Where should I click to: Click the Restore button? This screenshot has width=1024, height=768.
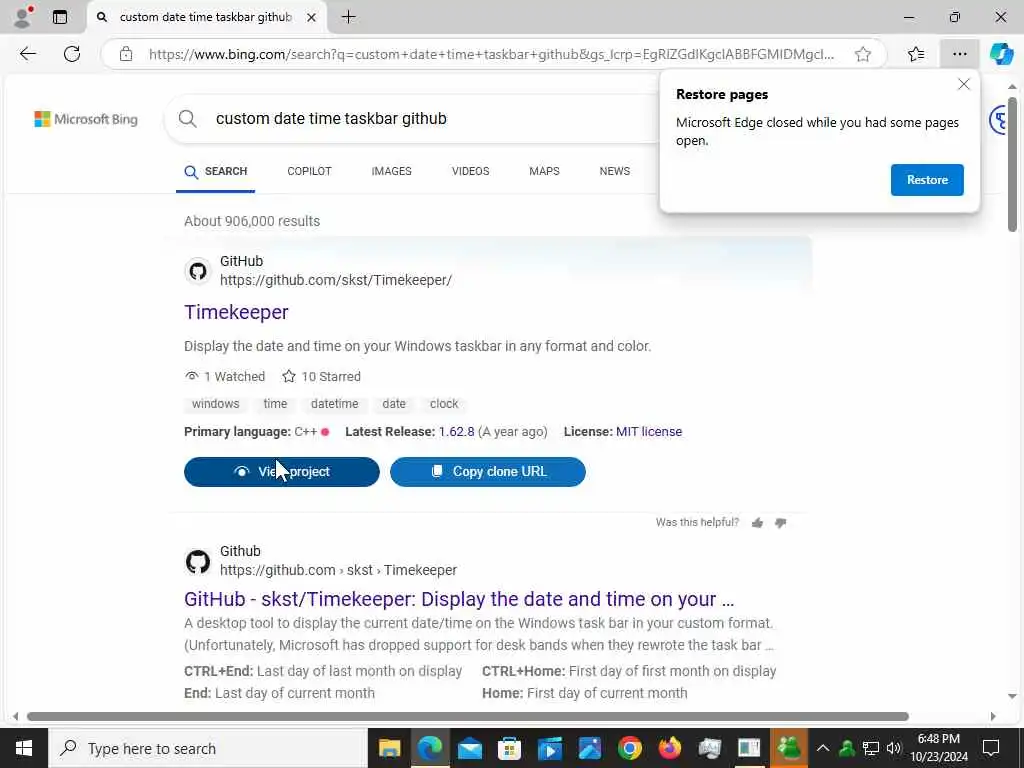coord(927,180)
